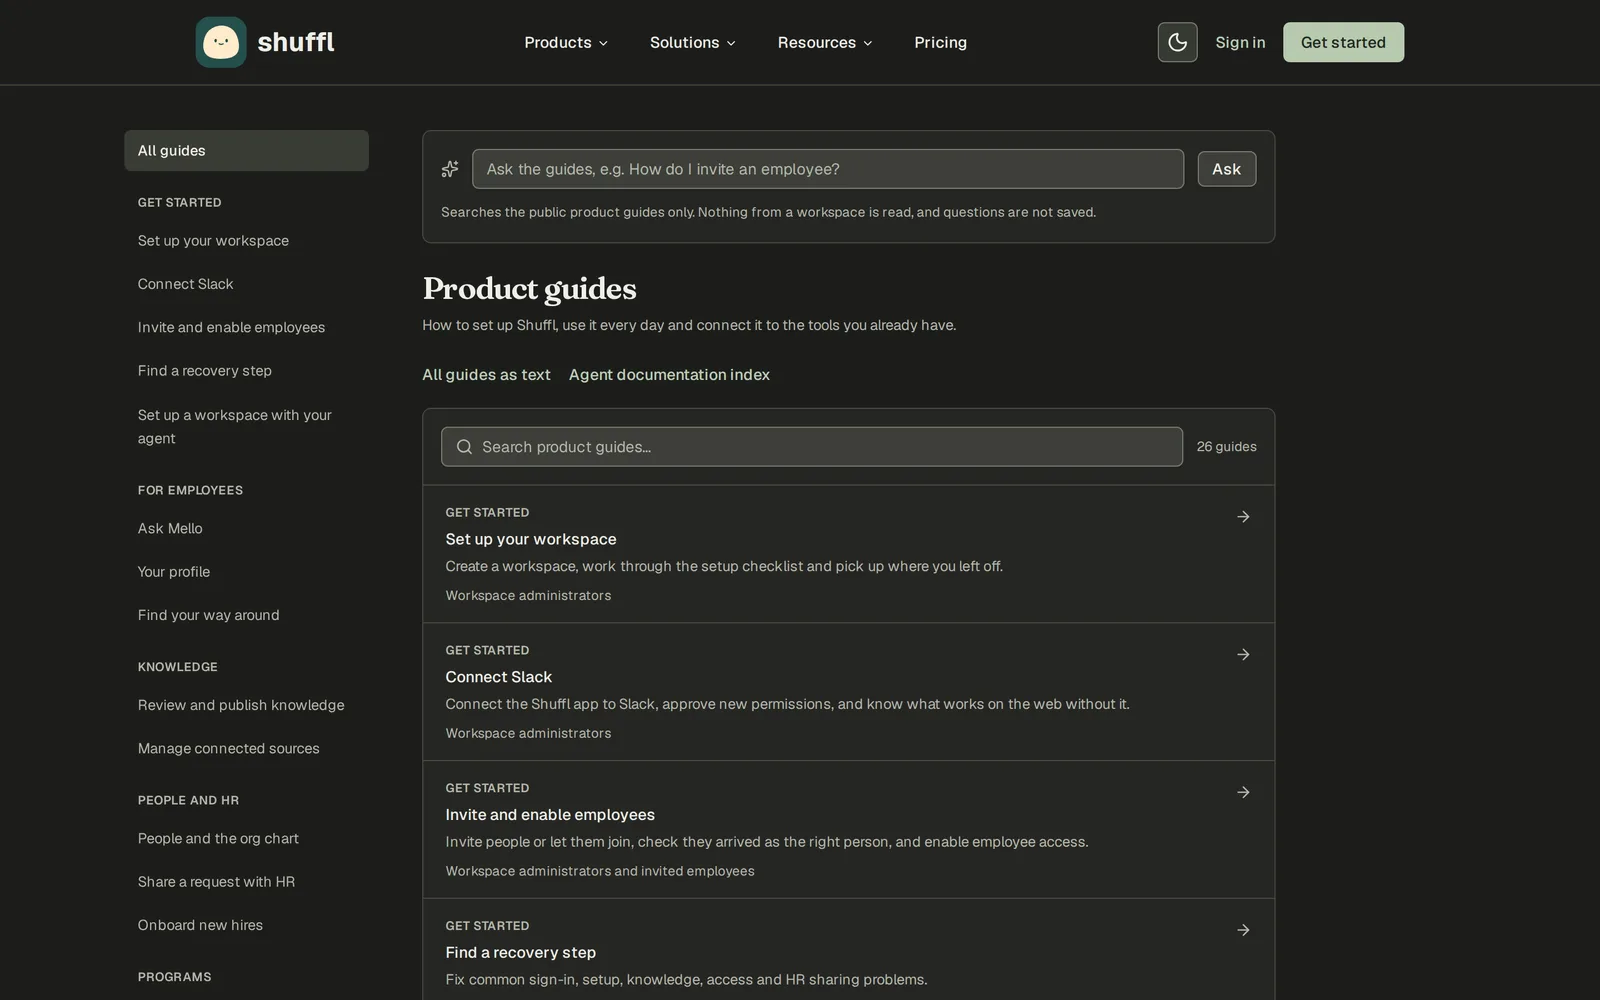Open the Pricing page
Screen dimensions: 1600x1000
(x=940, y=42)
